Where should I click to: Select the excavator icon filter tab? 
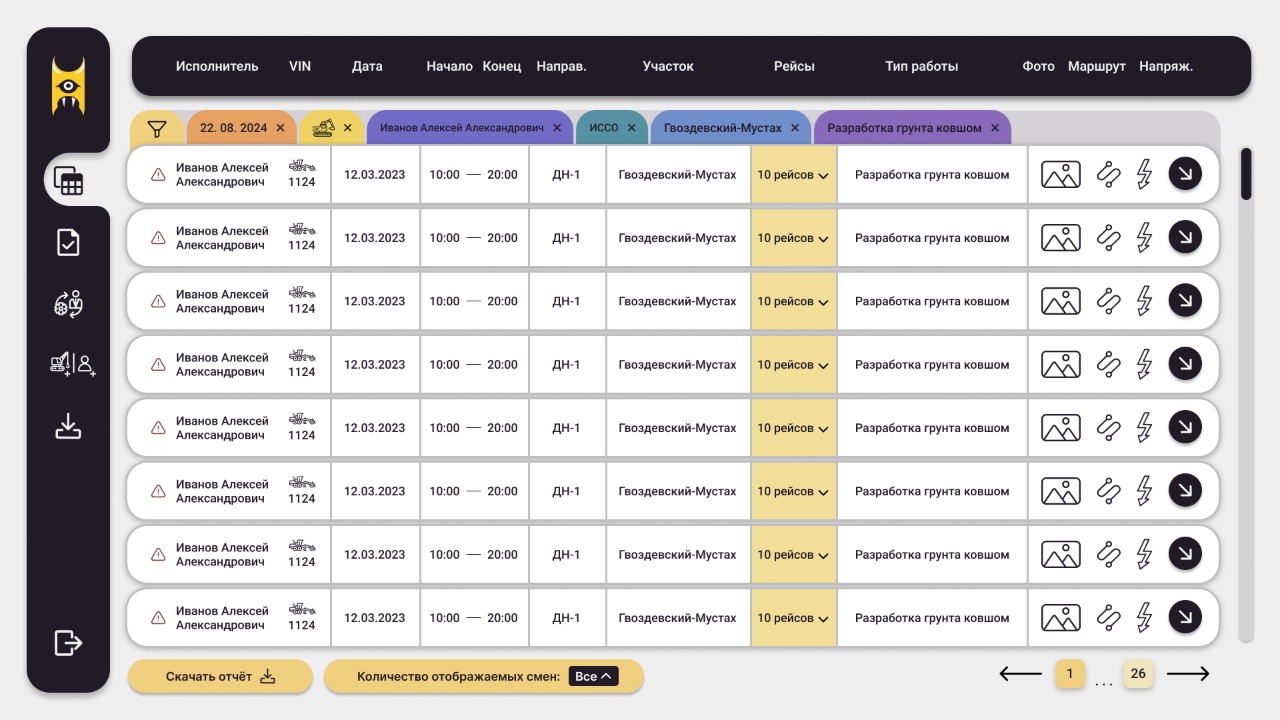(x=331, y=128)
